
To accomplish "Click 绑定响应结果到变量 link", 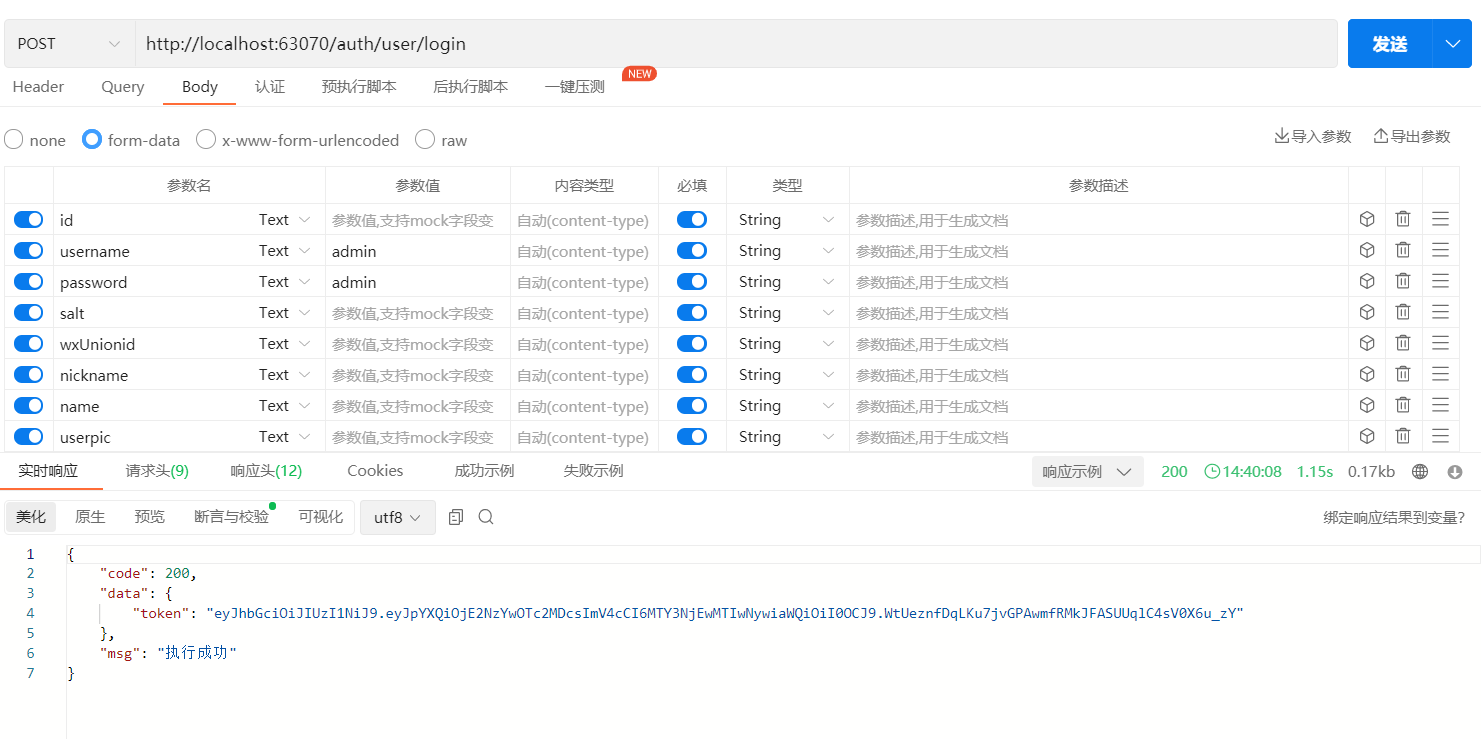I will (1394, 517).
